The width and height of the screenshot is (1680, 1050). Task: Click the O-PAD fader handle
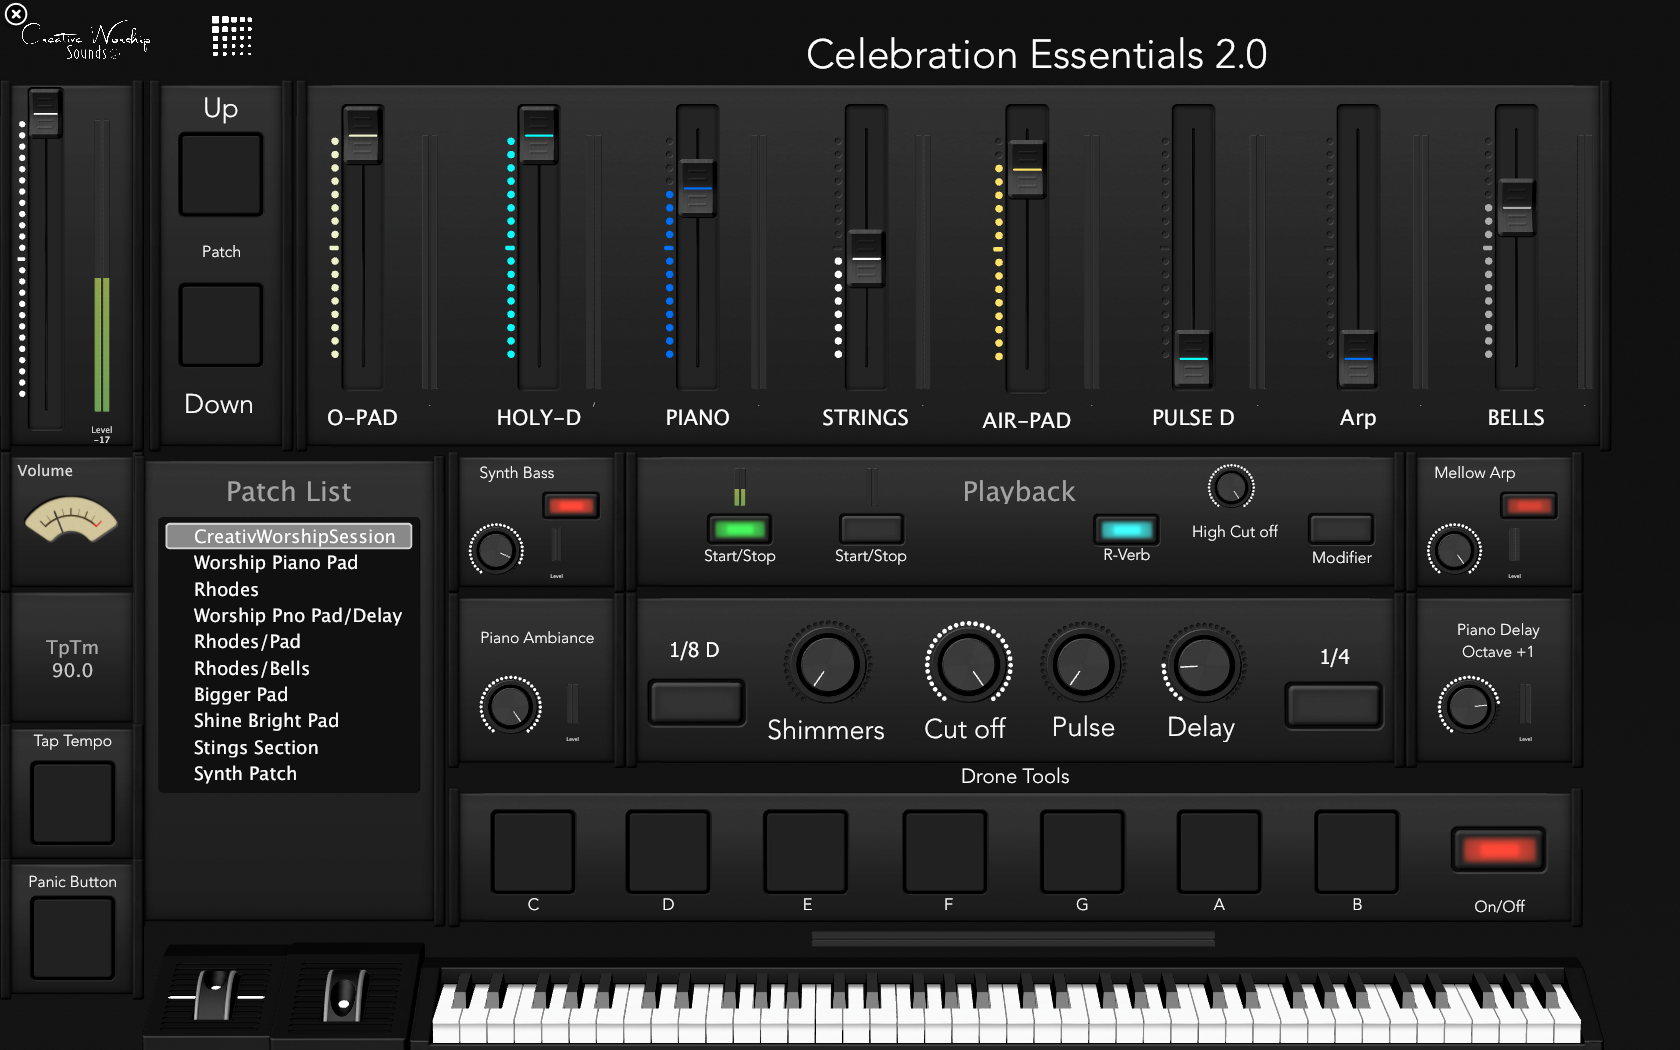(x=363, y=135)
